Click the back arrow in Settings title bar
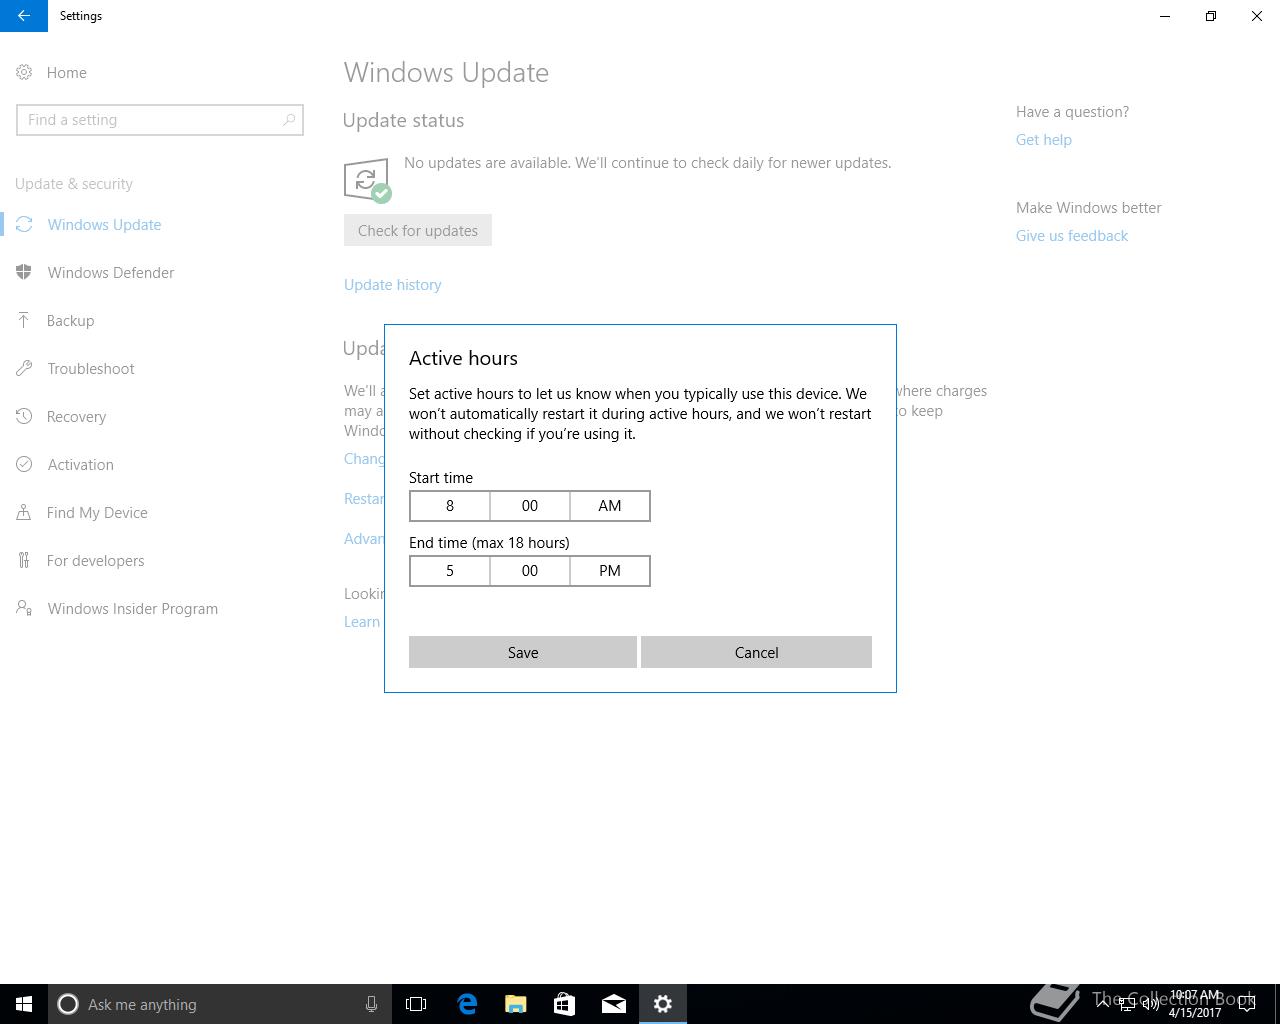Screen dimensions: 1280x1024 (23, 16)
